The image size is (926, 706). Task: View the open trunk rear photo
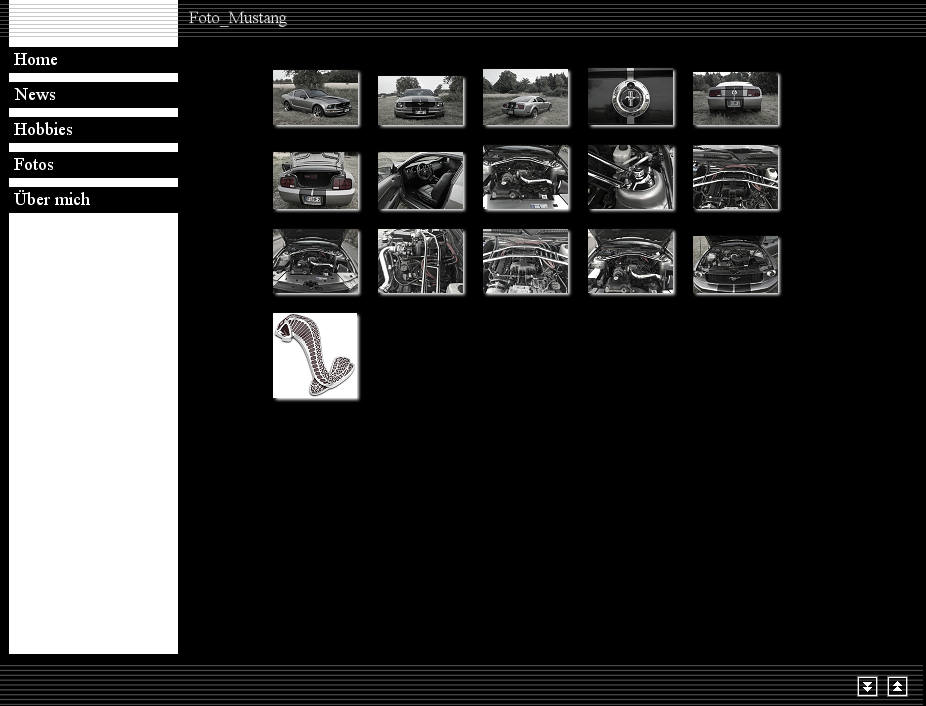click(315, 180)
